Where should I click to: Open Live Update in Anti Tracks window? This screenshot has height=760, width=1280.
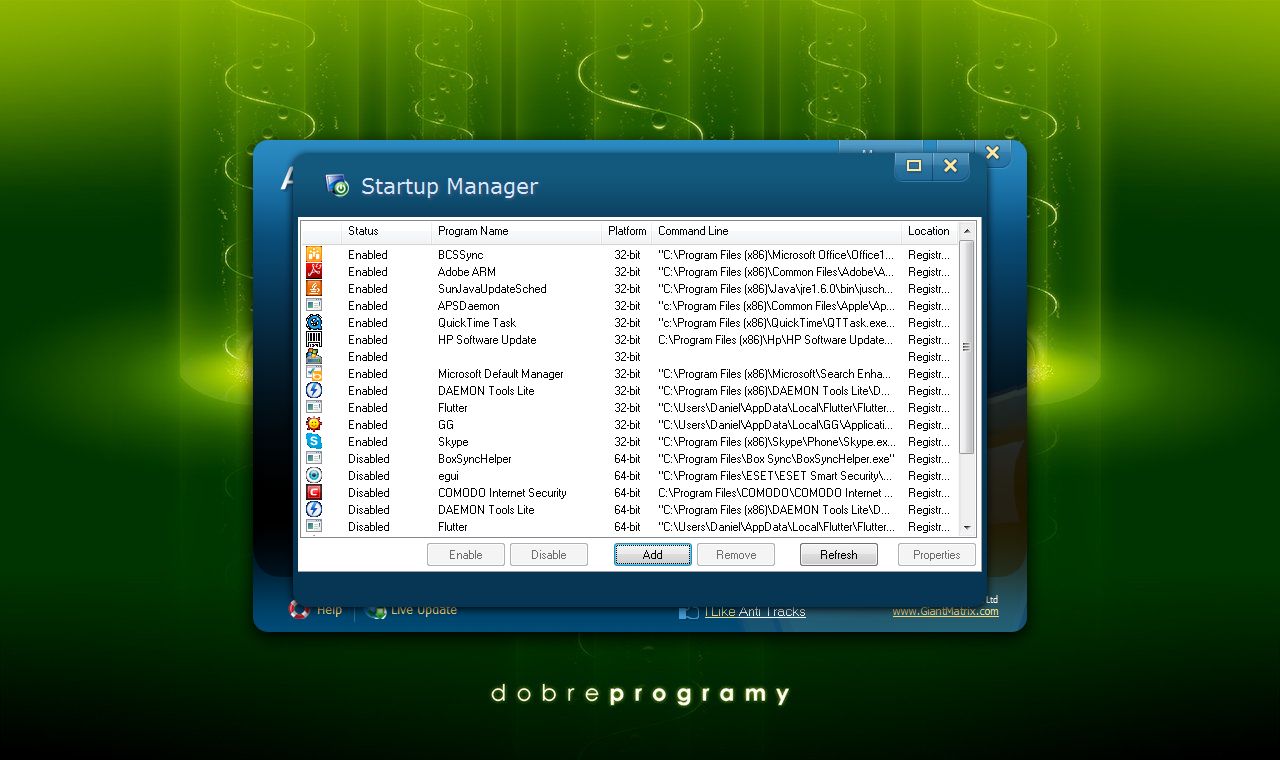424,610
